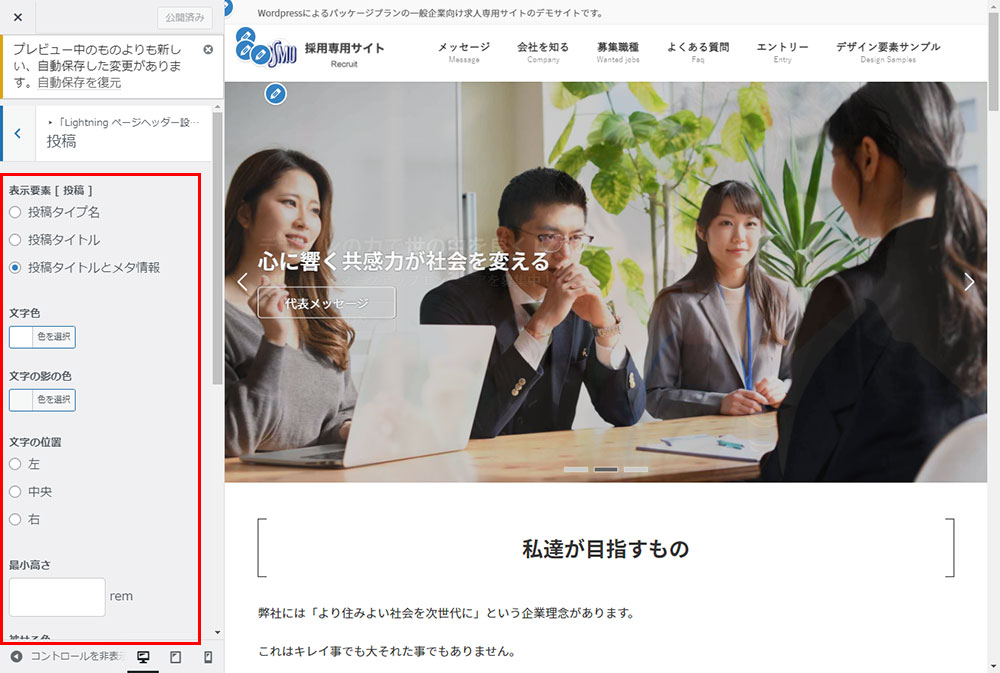Screen dimensions: 1000x673
Task: Dismiss the autosave notification
Action: coord(208,49)
